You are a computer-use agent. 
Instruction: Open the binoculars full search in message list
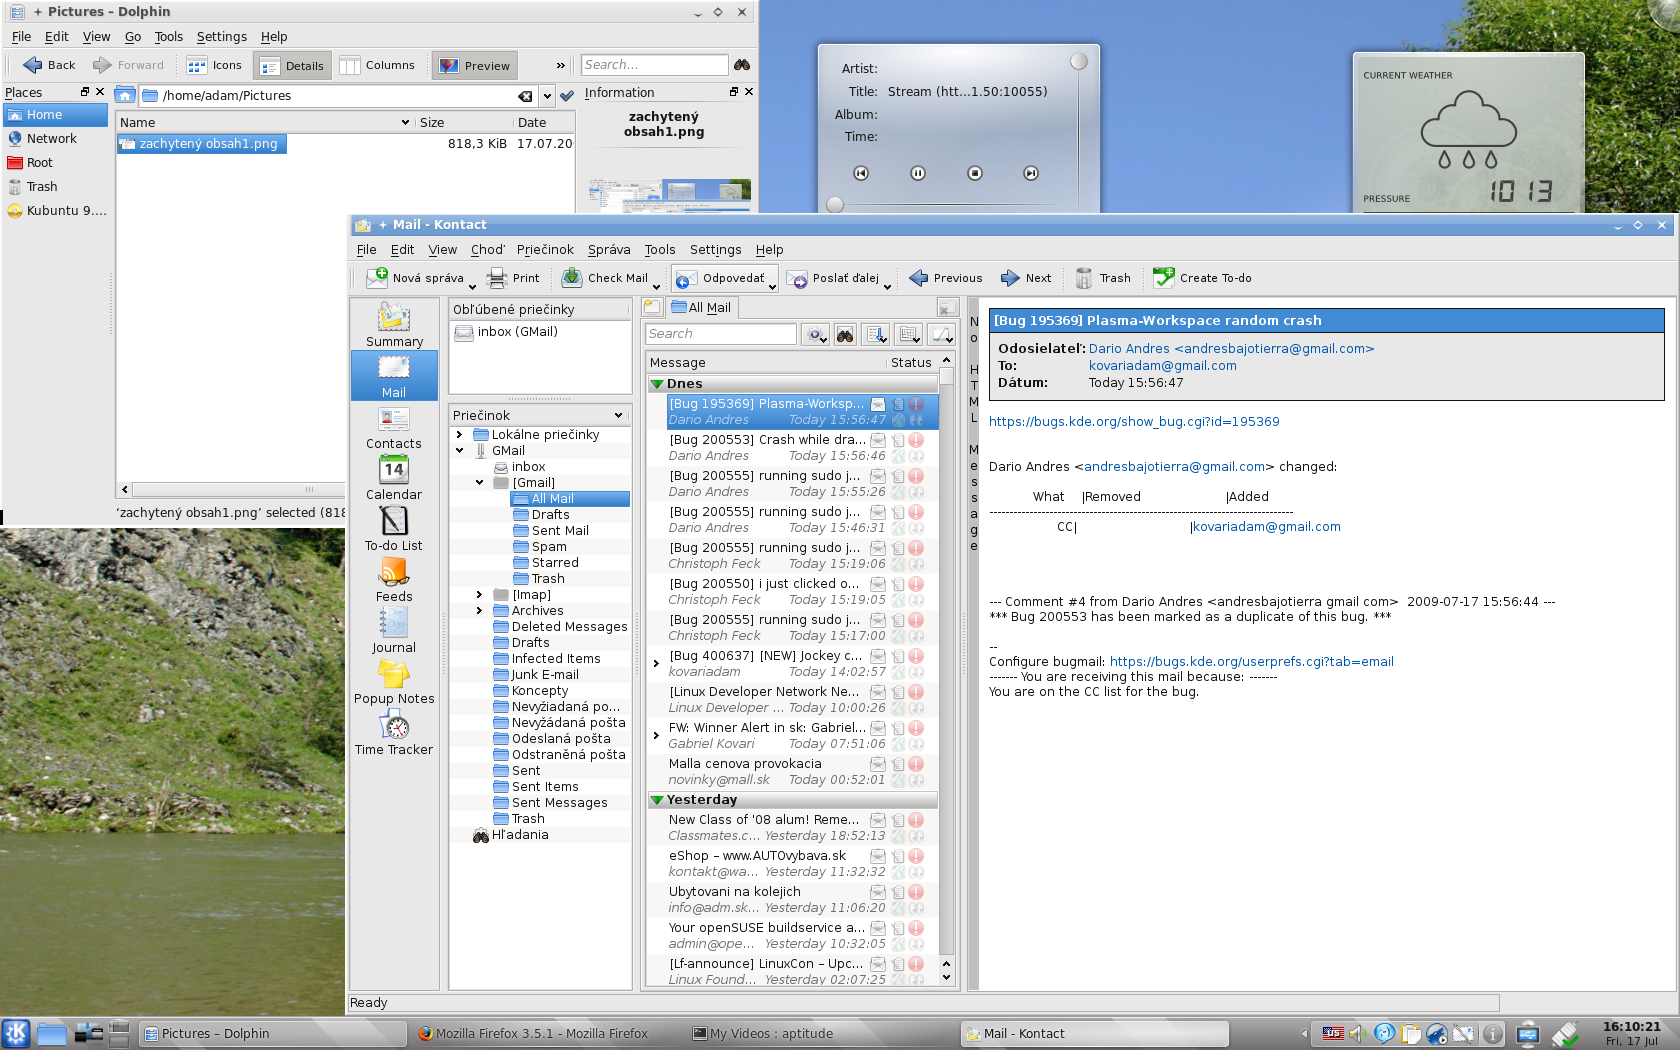pos(845,335)
